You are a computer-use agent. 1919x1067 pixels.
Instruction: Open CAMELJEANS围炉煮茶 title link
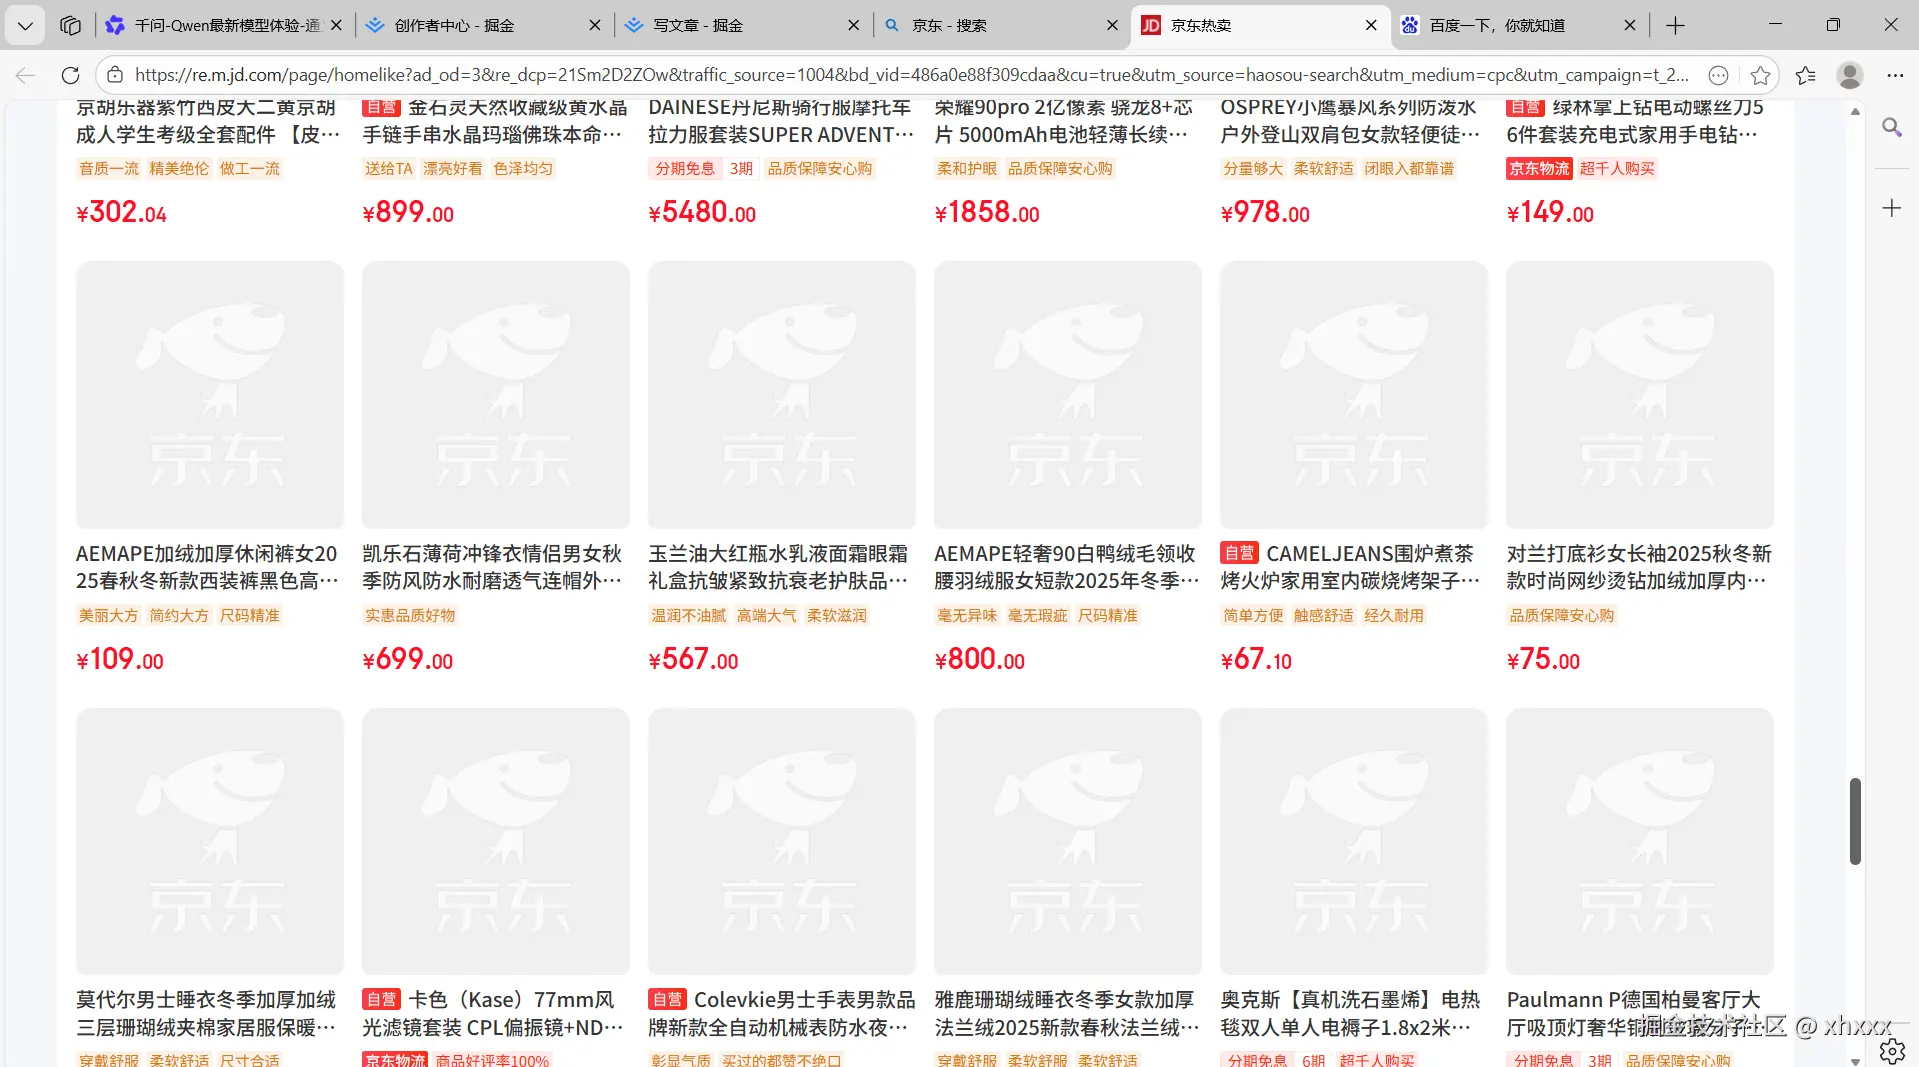point(1350,567)
